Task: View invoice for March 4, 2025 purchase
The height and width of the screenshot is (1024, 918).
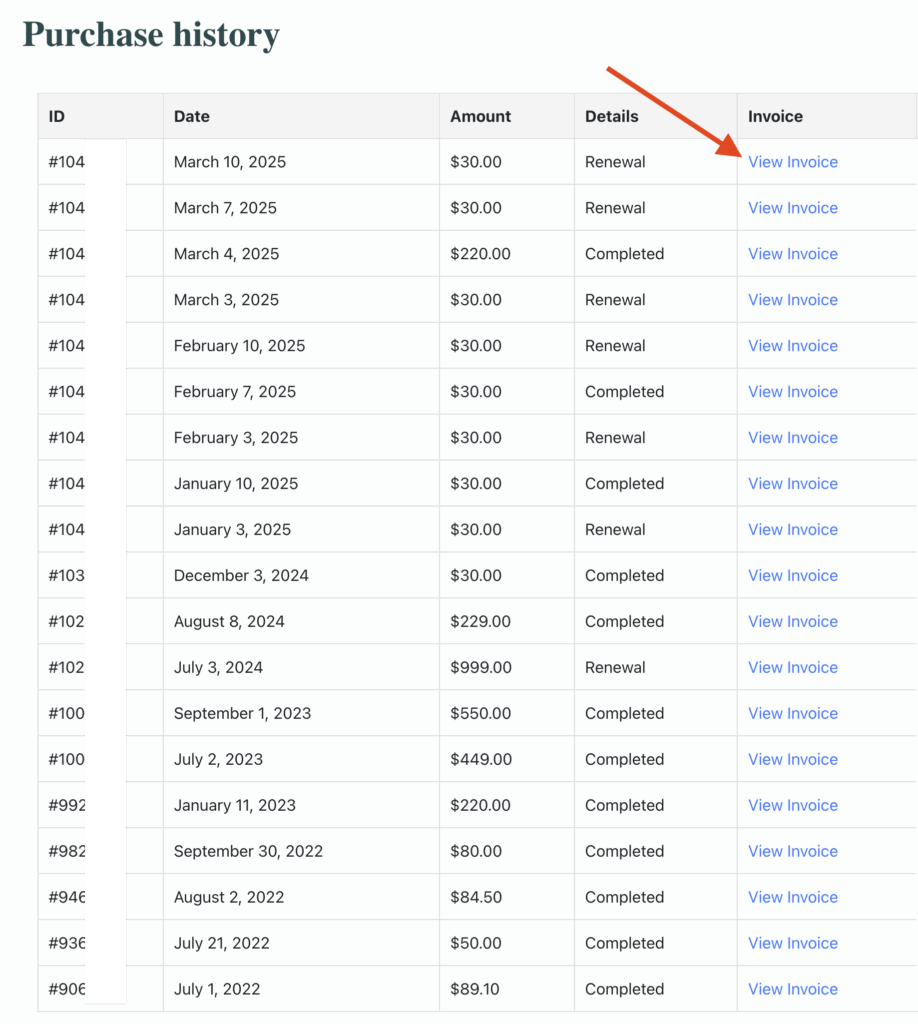Action: (x=792, y=254)
